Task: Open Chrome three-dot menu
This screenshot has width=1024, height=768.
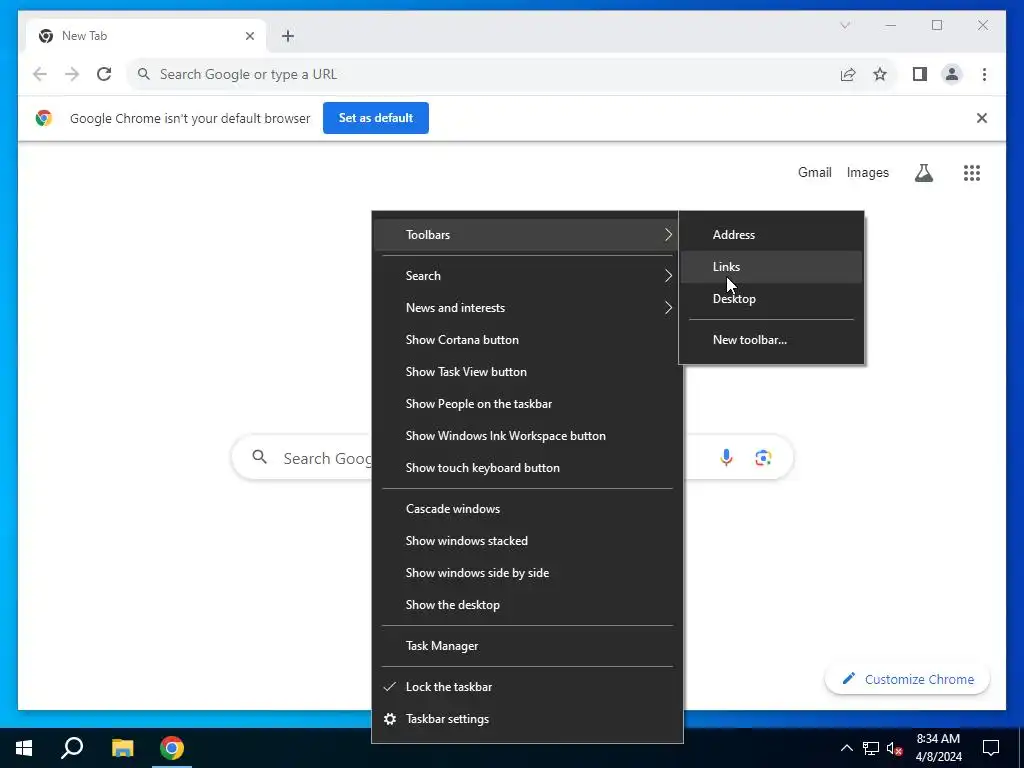Action: [984, 74]
